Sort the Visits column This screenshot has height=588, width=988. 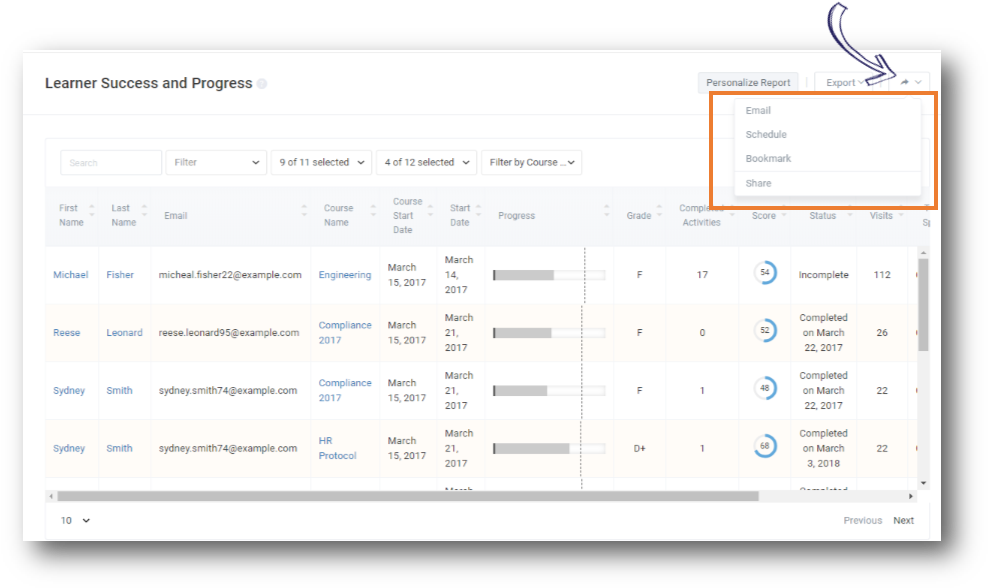[x=901, y=215]
